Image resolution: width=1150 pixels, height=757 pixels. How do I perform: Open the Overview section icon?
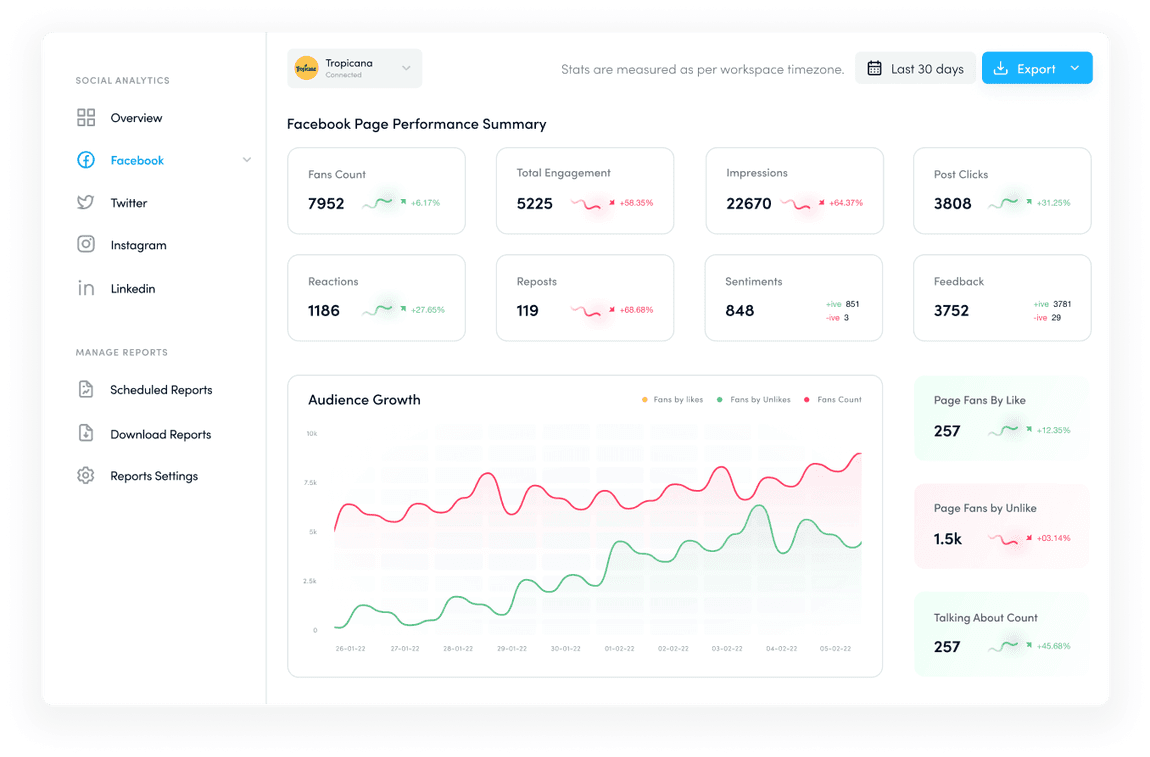tap(86, 117)
